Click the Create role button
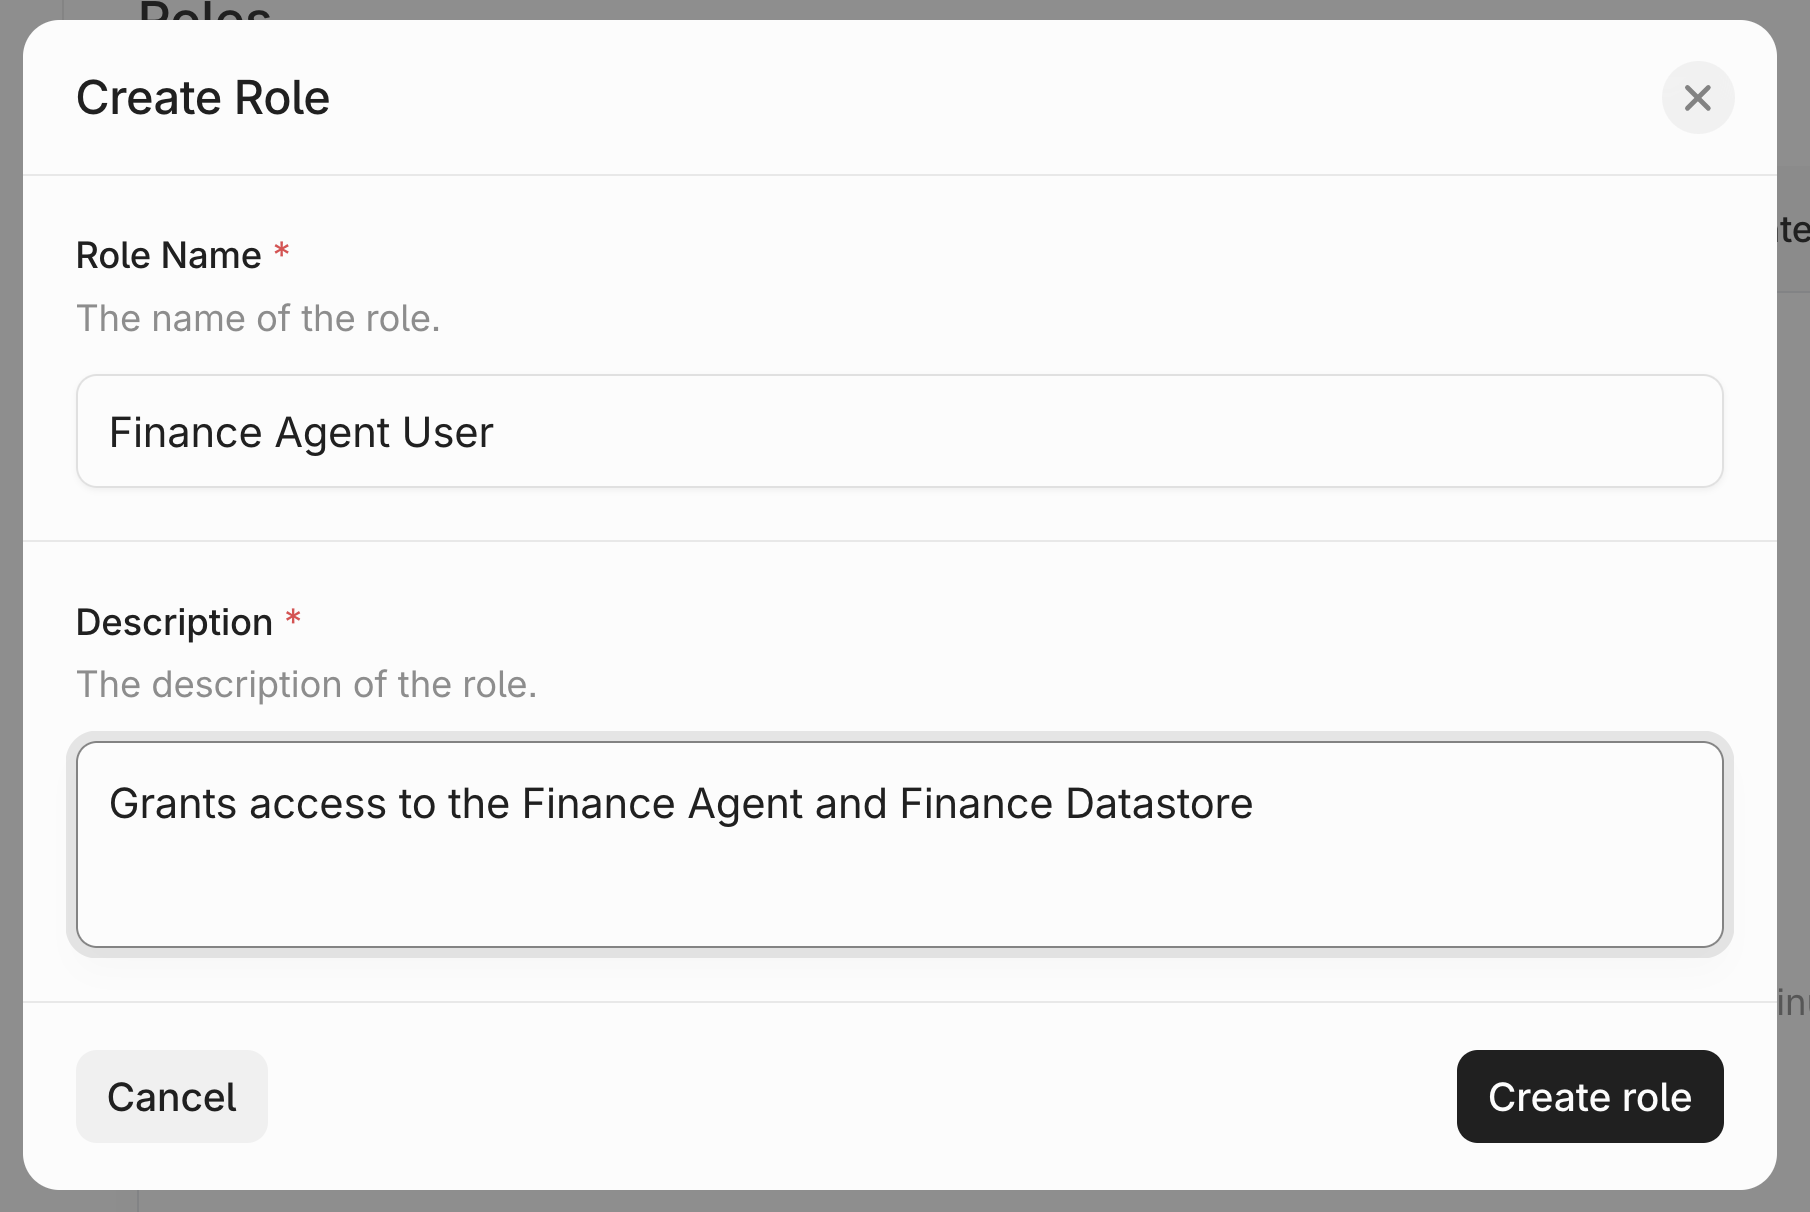 (x=1589, y=1096)
